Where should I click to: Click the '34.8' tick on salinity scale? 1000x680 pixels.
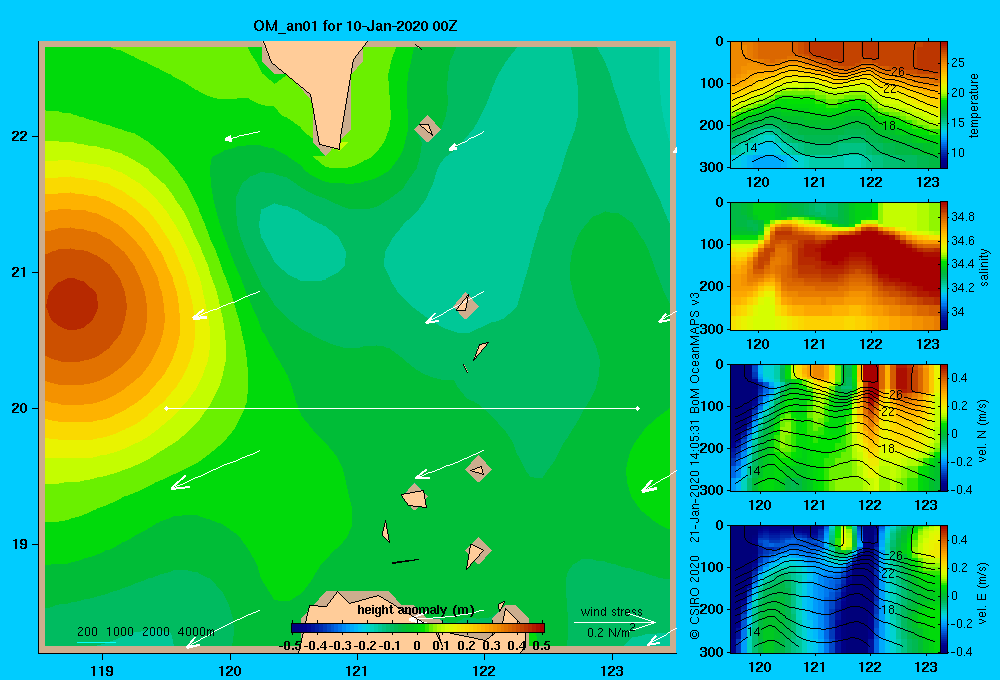coord(962,217)
